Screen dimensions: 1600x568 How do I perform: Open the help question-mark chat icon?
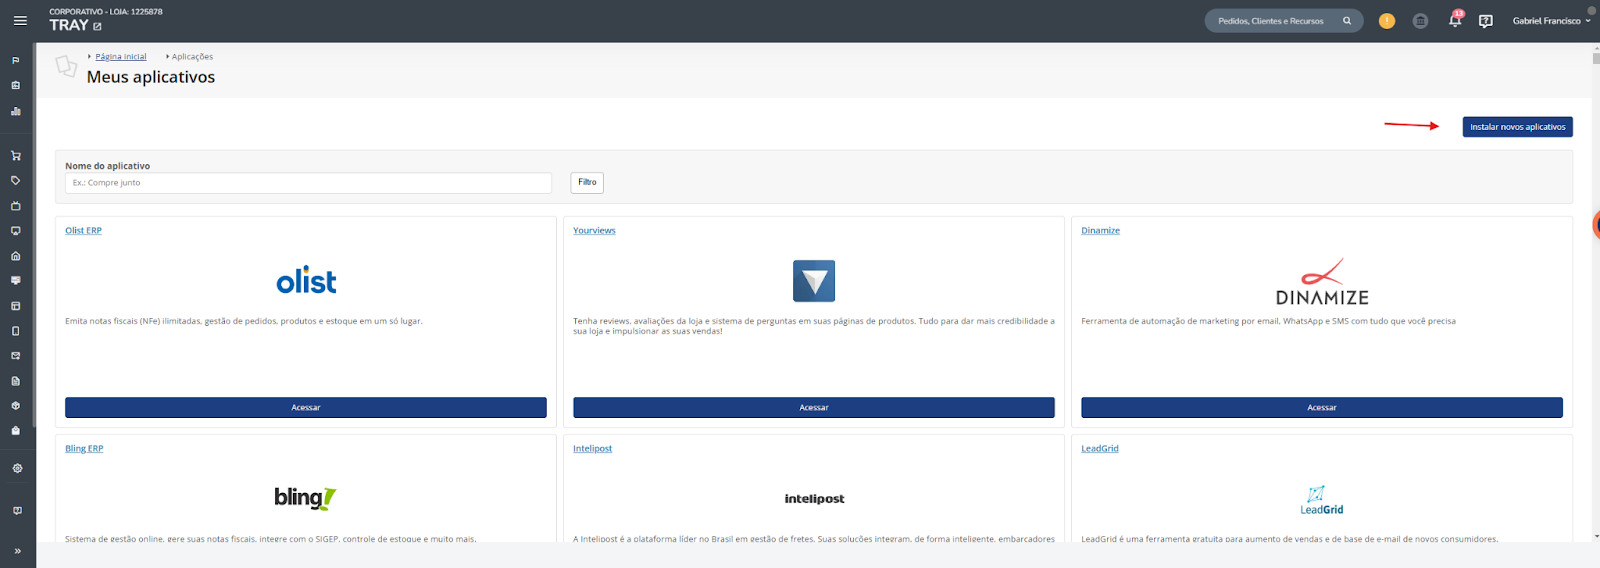pyautogui.click(x=1486, y=21)
